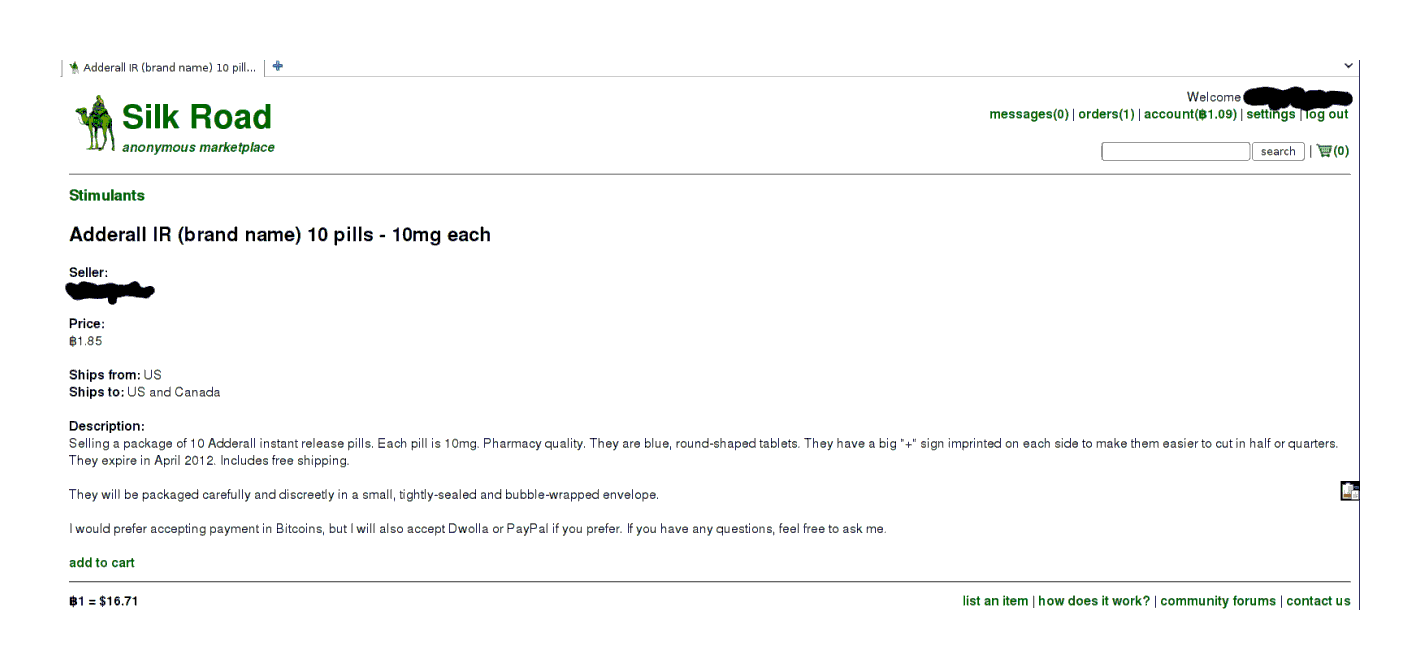1420x670 pixels.
Task: Click the log out link
Action: point(1327,114)
